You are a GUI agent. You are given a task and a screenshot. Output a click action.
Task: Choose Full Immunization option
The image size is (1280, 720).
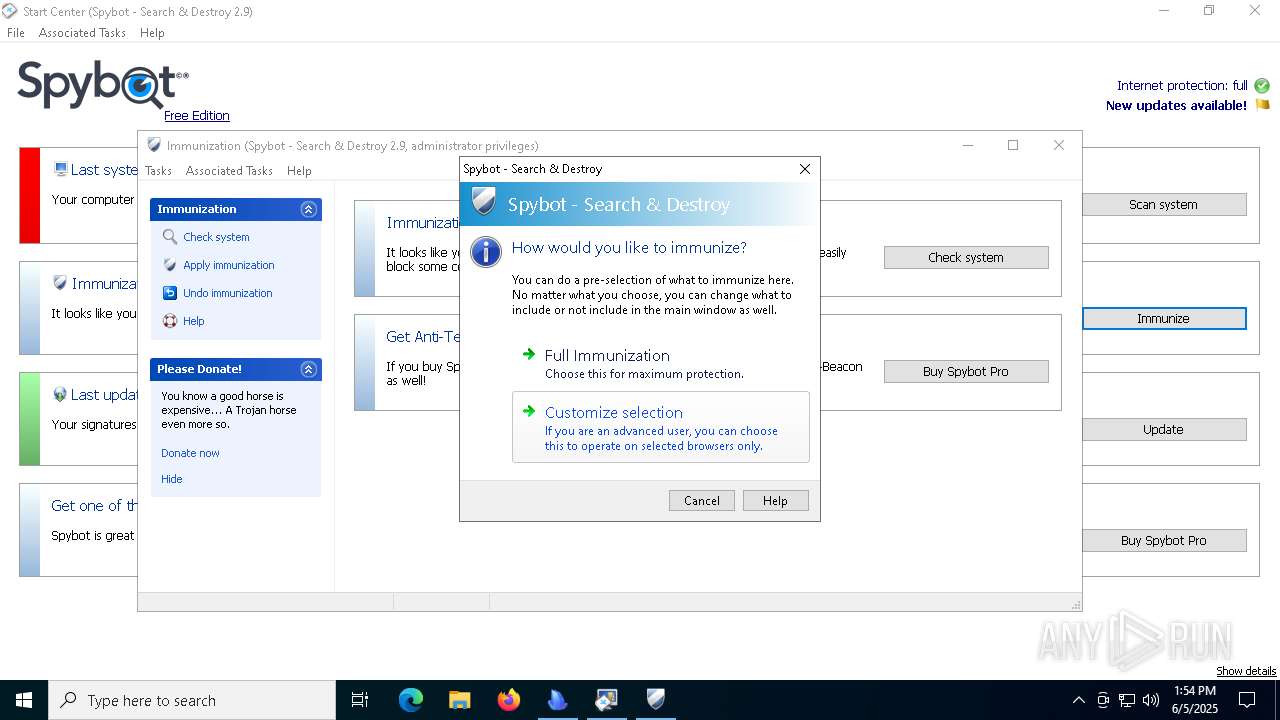(660, 363)
